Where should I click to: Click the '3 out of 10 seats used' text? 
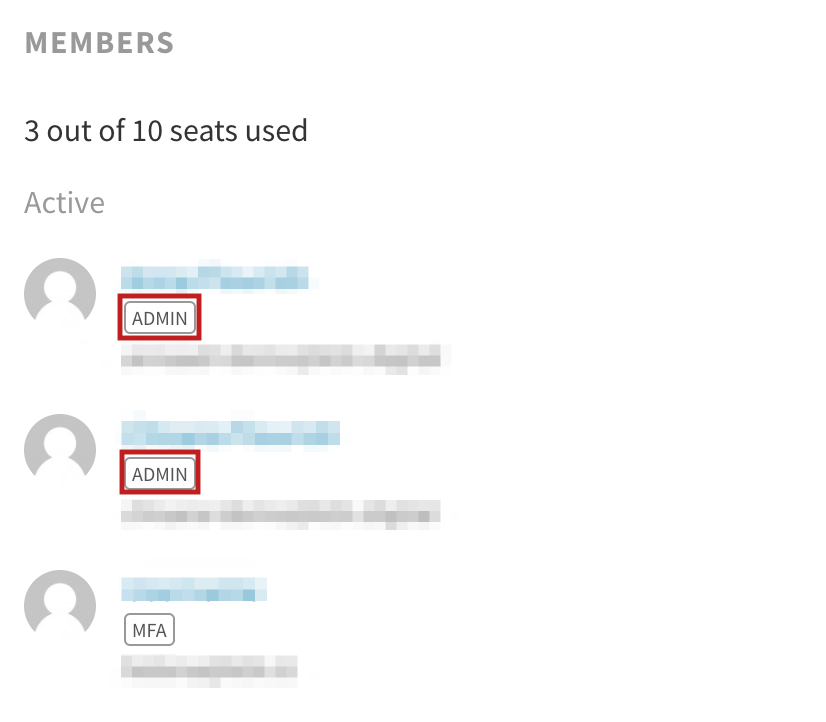coord(166,131)
